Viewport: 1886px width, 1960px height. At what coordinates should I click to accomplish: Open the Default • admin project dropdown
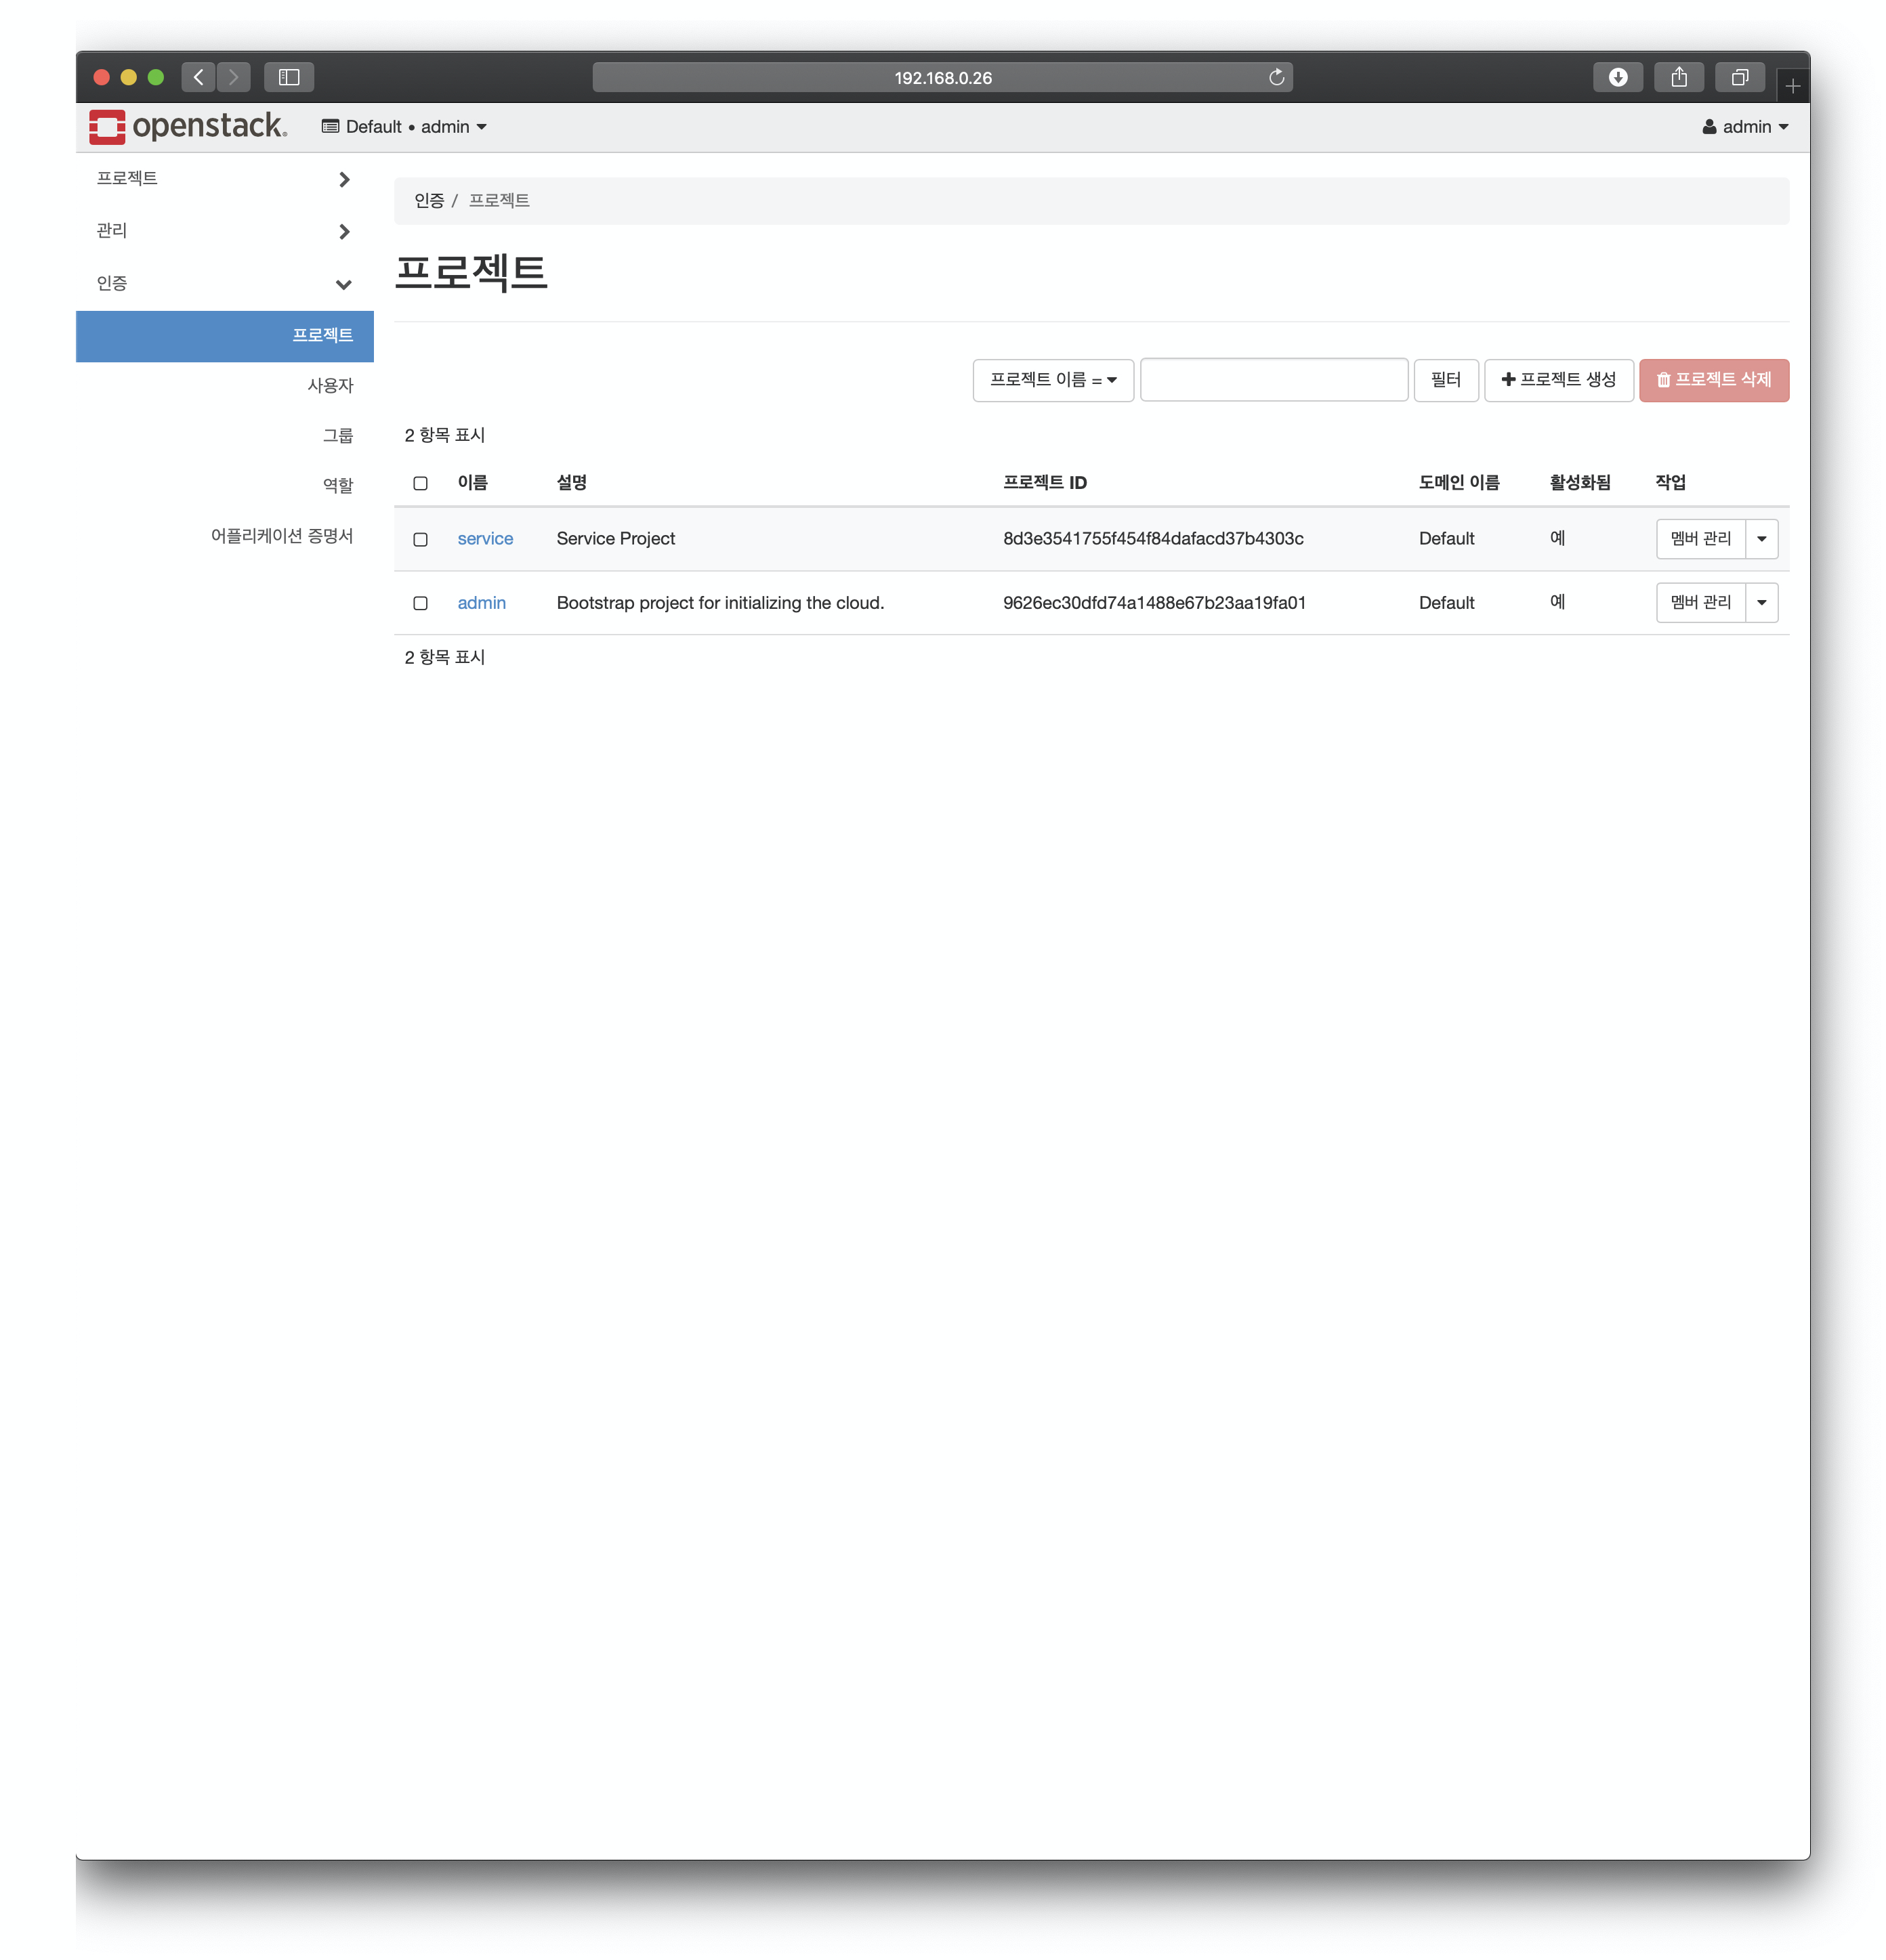(x=404, y=127)
